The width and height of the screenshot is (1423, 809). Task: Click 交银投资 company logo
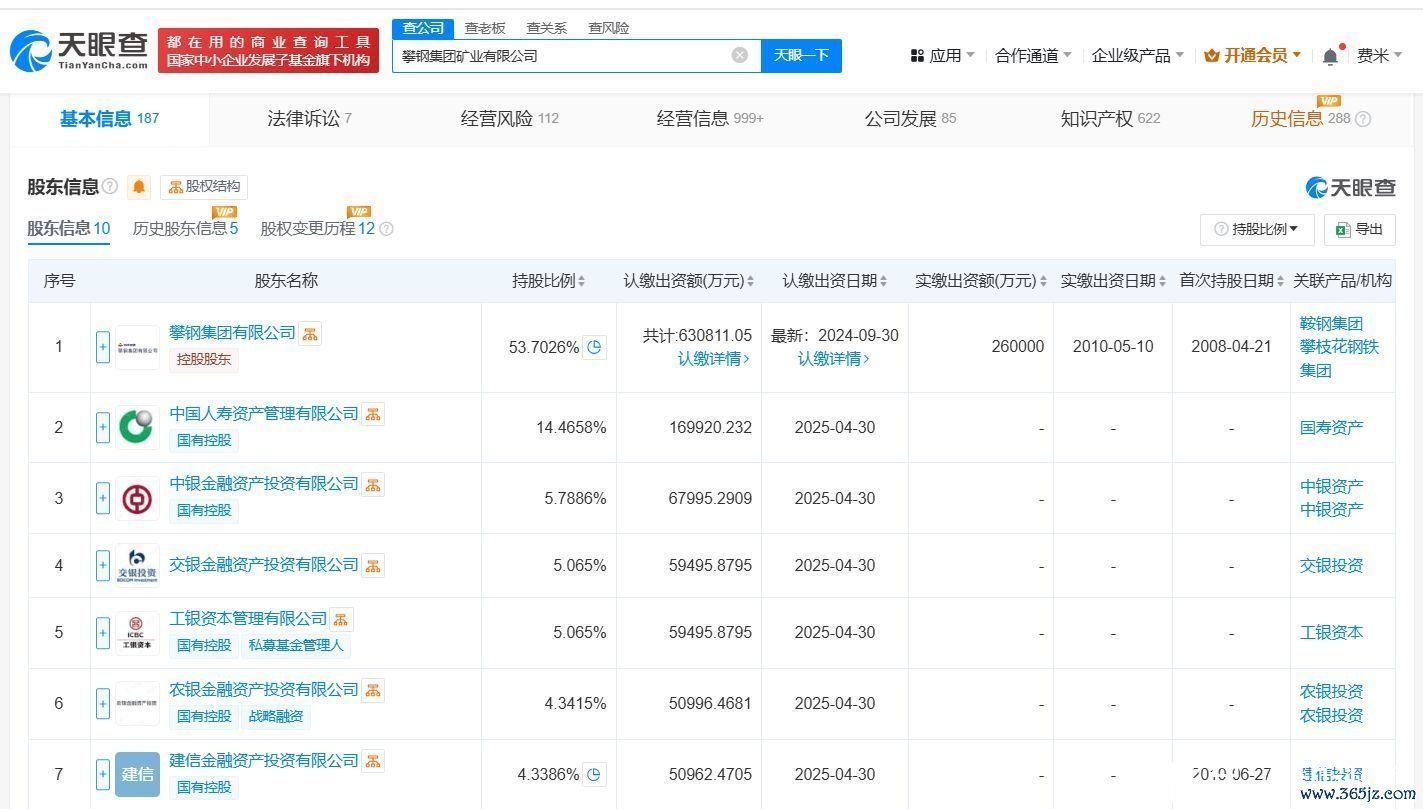tap(137, 566)
